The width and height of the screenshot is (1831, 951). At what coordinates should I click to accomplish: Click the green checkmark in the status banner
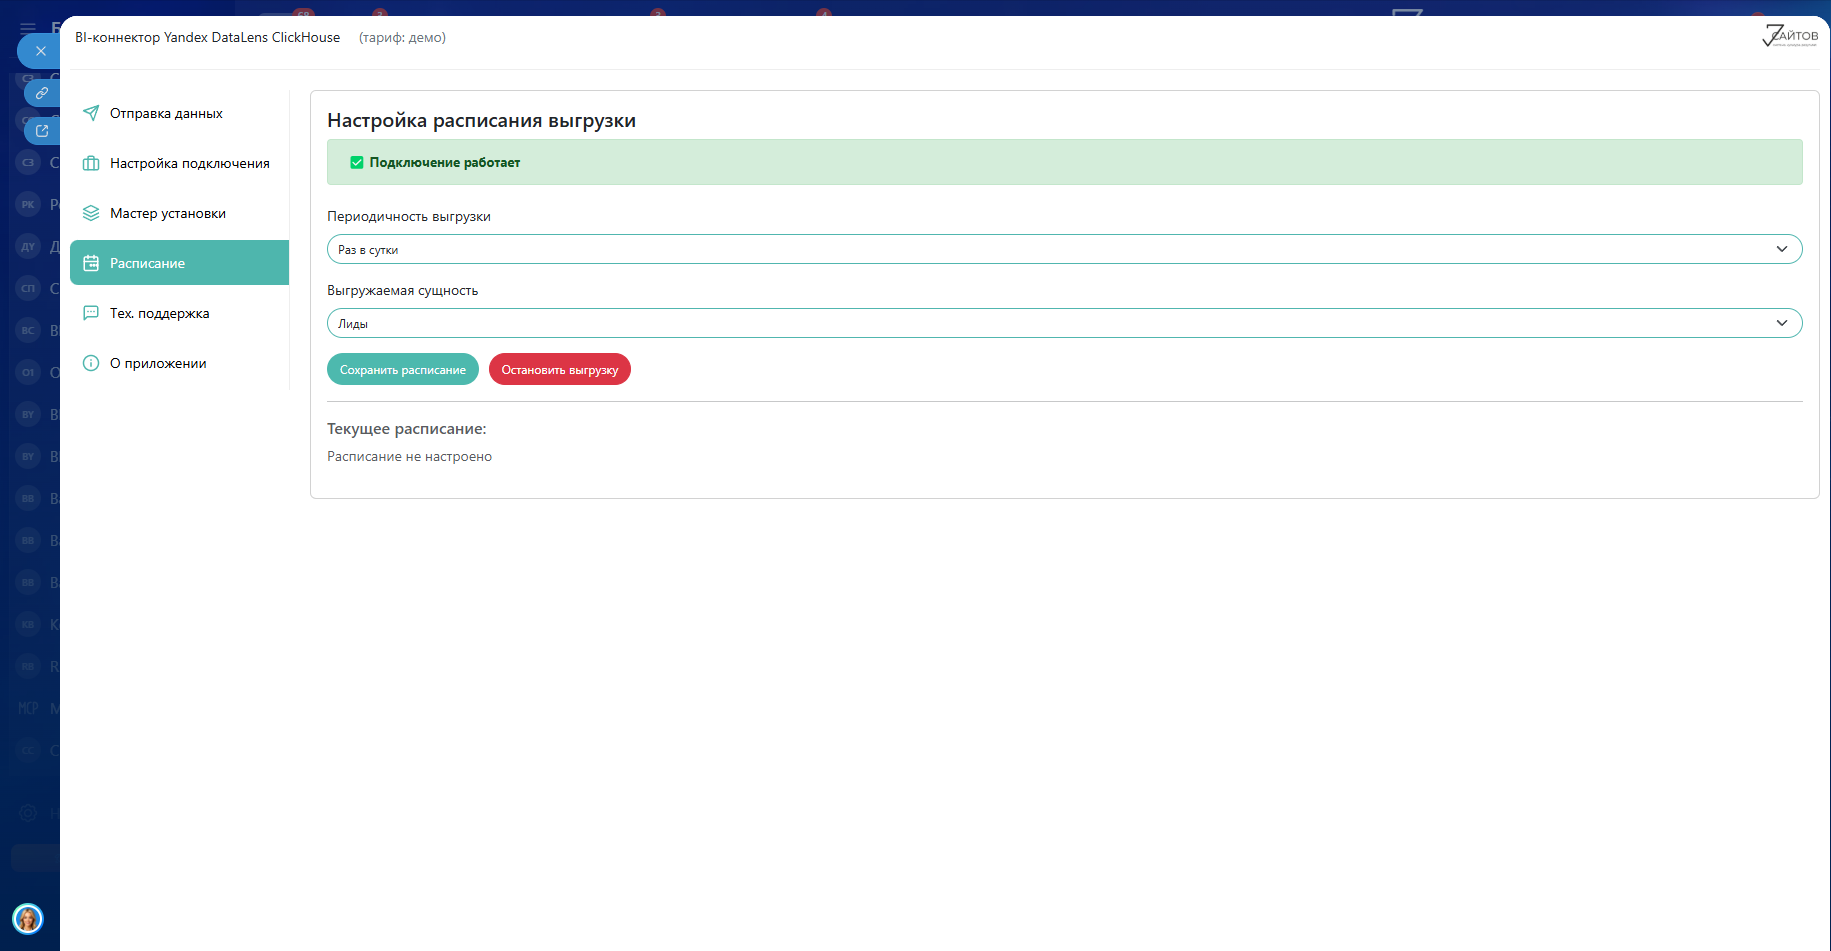[x=357, y=162]
